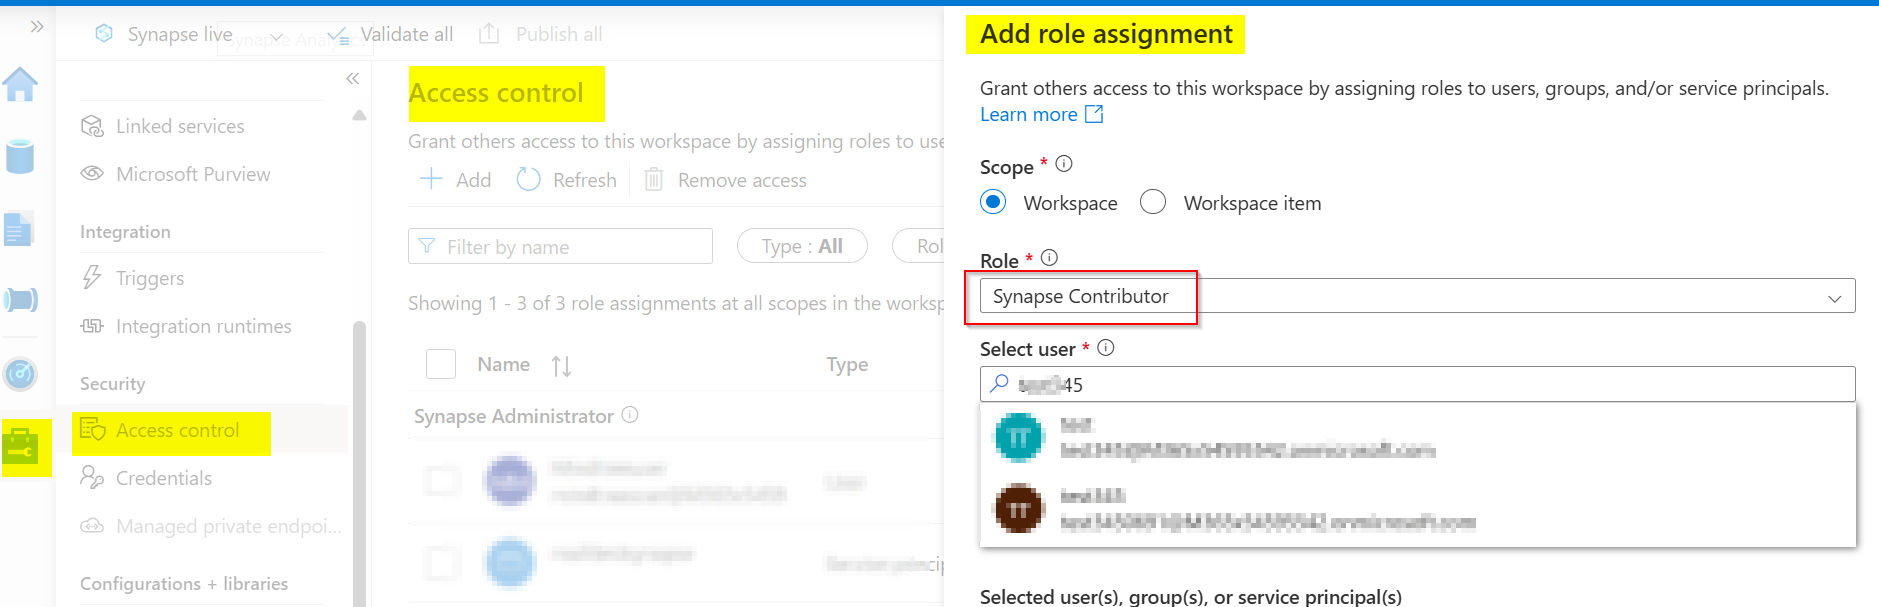
Task: Click the Credentials person-key icon
Action: pyautogui.click(x=92, y=477)
